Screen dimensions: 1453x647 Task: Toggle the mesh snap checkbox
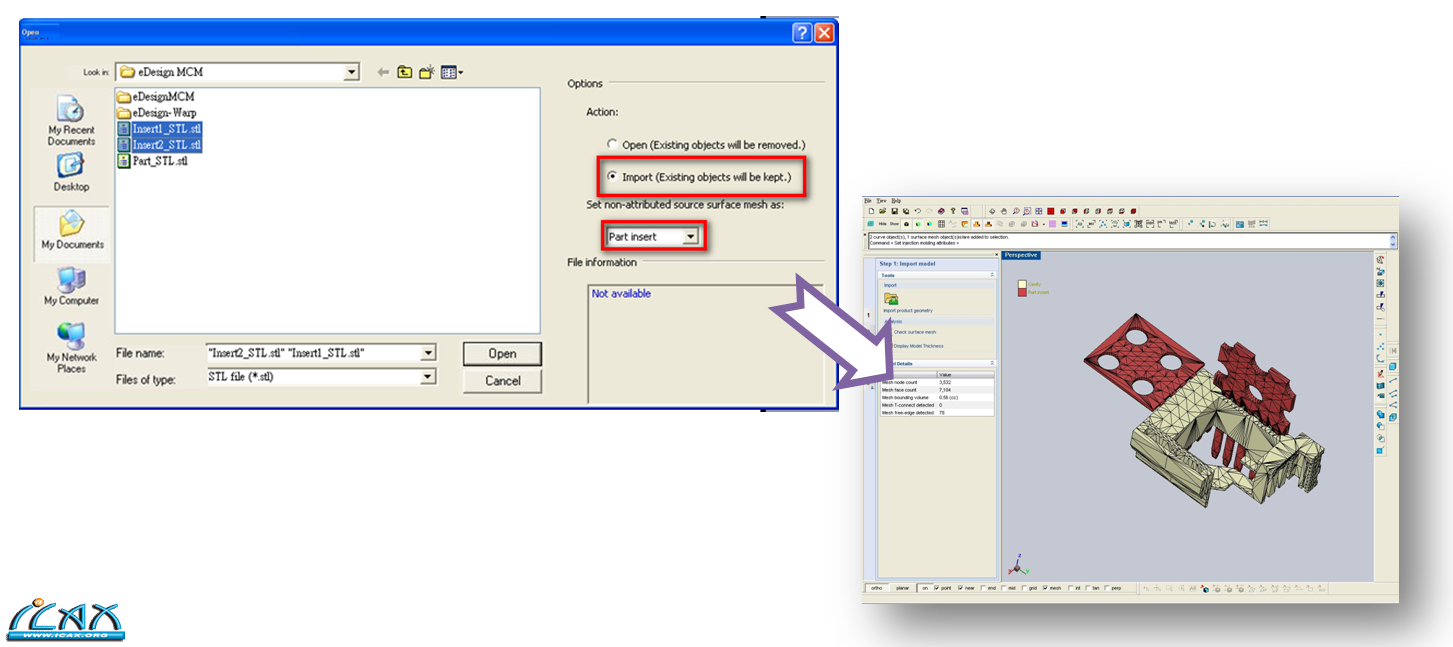1045,588
